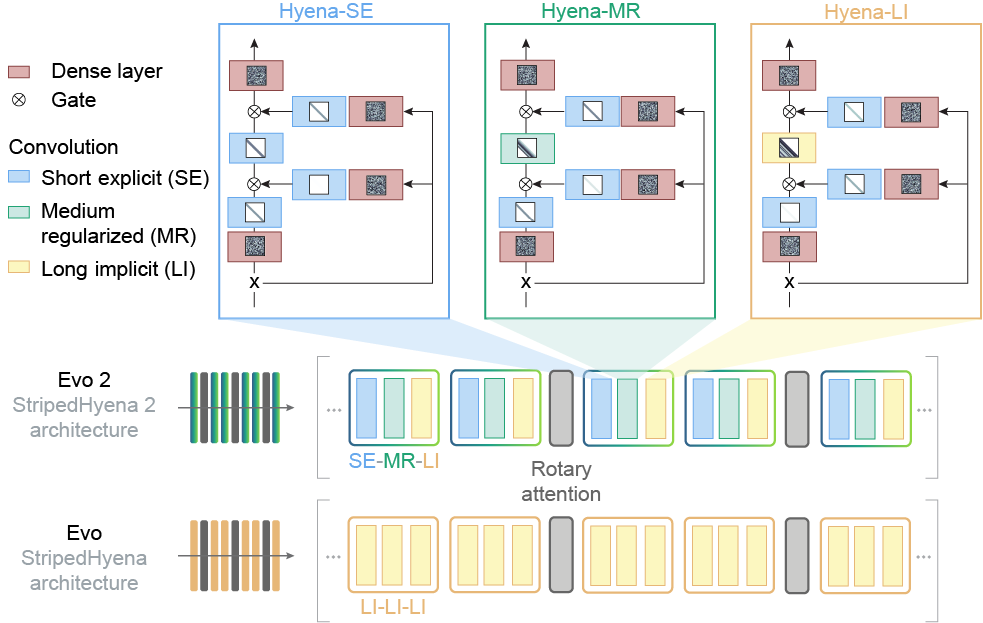Screen dimensions: 983x623
Task: Select the yellow LI convolution block in Hyena-LI
Action: tap(789, 147)
